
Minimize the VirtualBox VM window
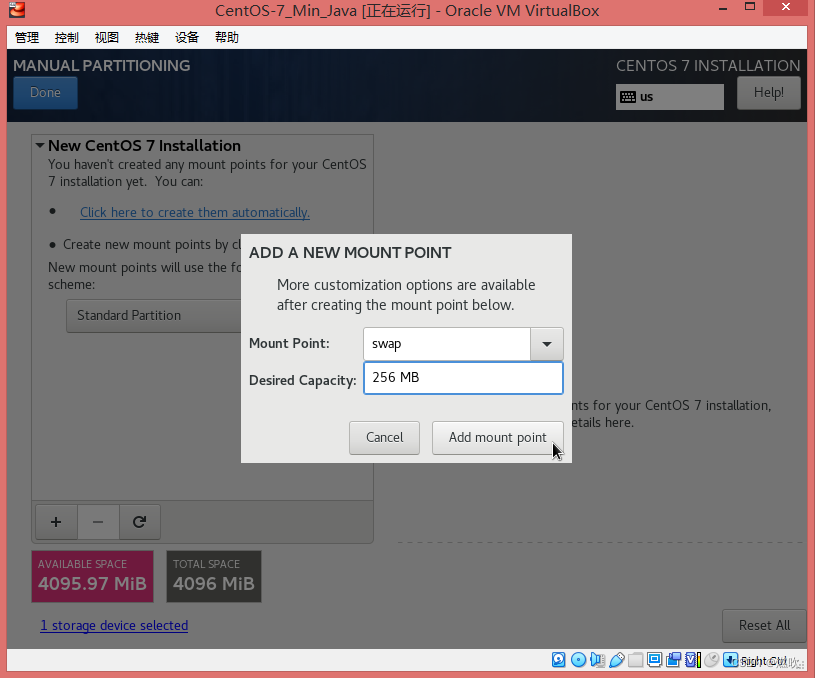pyautogui.click(x=722, y=7)
